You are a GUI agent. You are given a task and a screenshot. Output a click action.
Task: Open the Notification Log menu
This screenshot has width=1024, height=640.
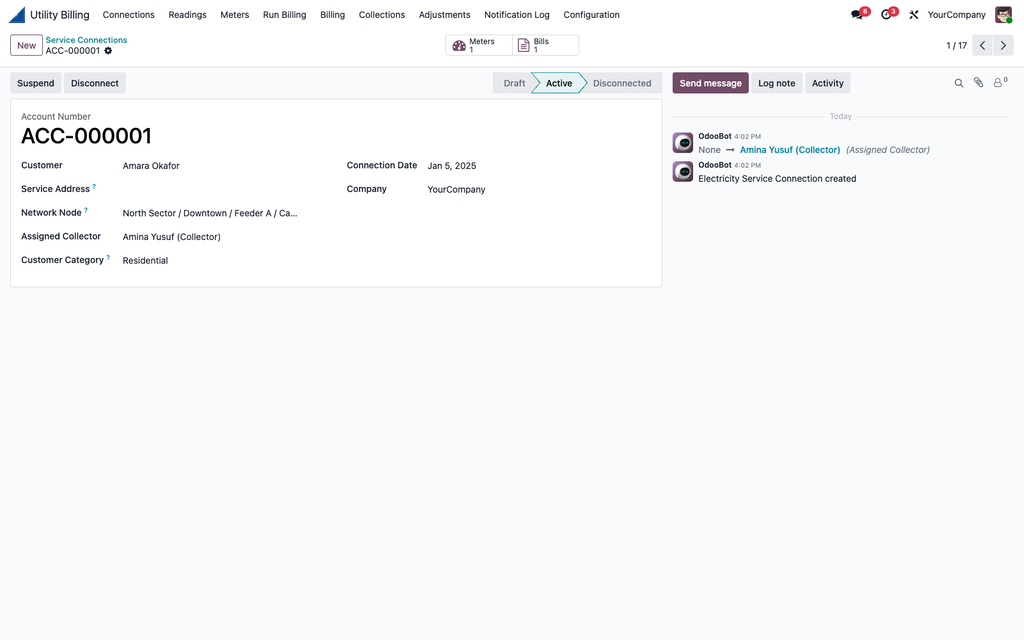pos(517,14)
